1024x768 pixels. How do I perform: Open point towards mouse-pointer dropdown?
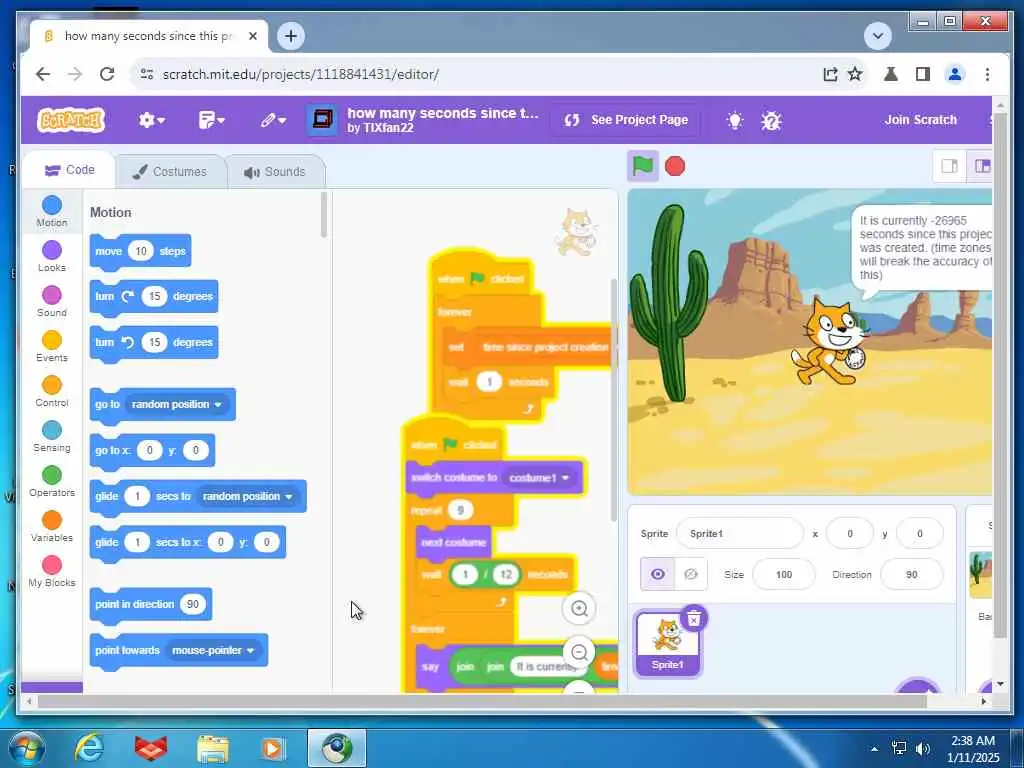[x=212, y=650]
